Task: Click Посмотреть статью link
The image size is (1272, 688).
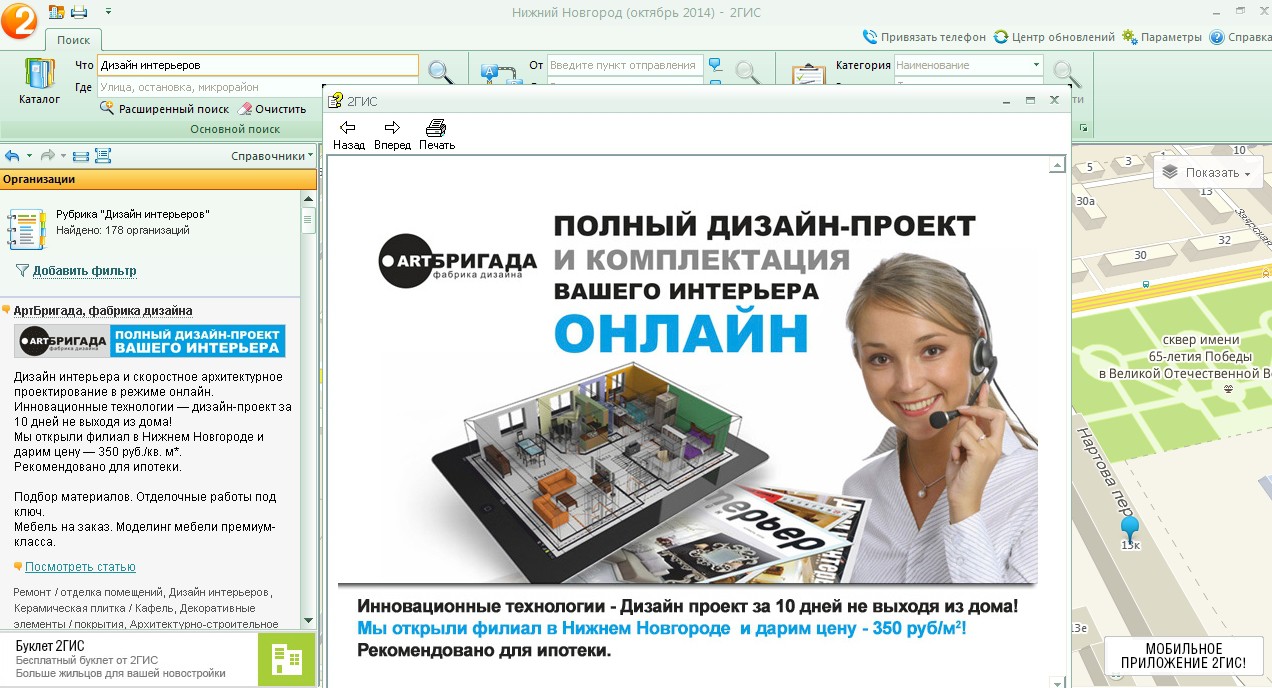Action: click(x=80, y=567)
